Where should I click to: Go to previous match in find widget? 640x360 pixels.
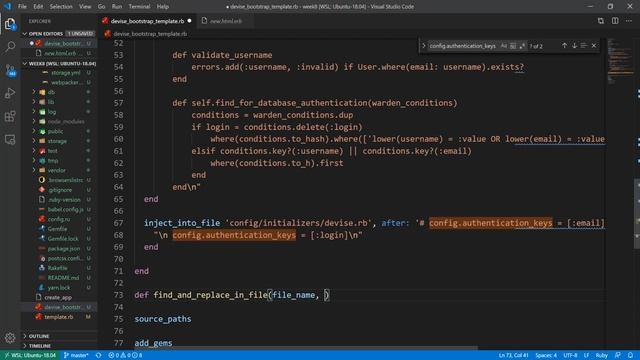pyautogui.click(x=564, y=46)
